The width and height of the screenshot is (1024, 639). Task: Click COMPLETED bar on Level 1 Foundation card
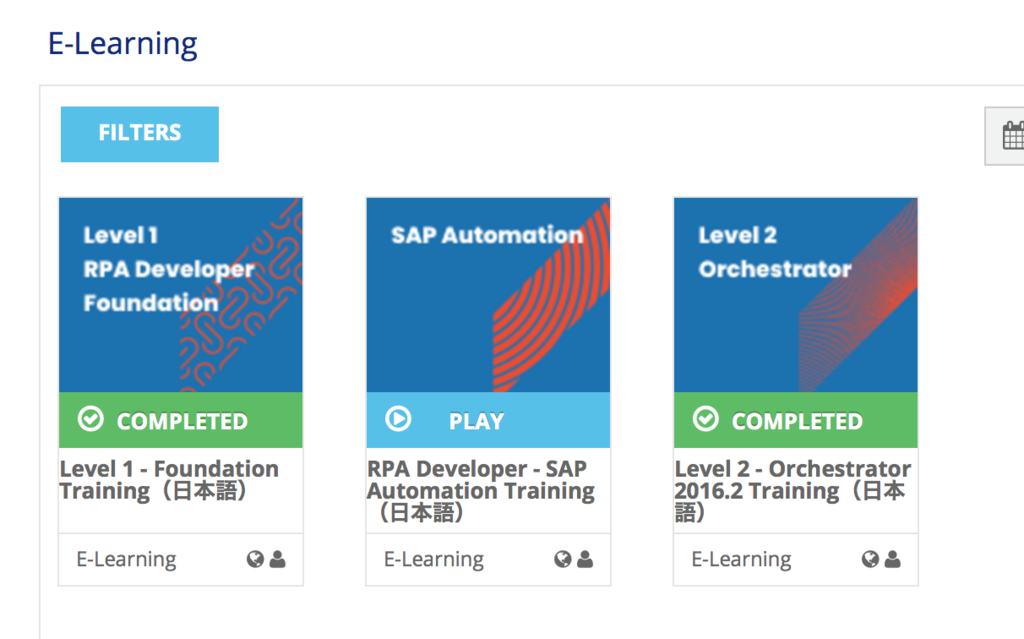pyautogui.click(x=181, y=420)
